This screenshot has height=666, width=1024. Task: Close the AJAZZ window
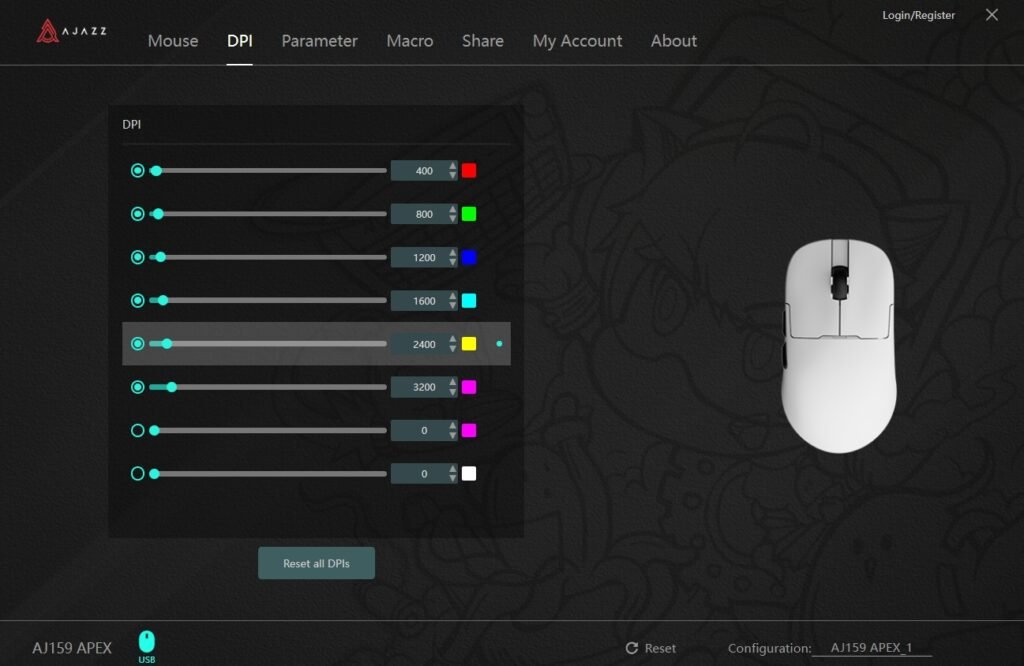[x=991, y=14]
